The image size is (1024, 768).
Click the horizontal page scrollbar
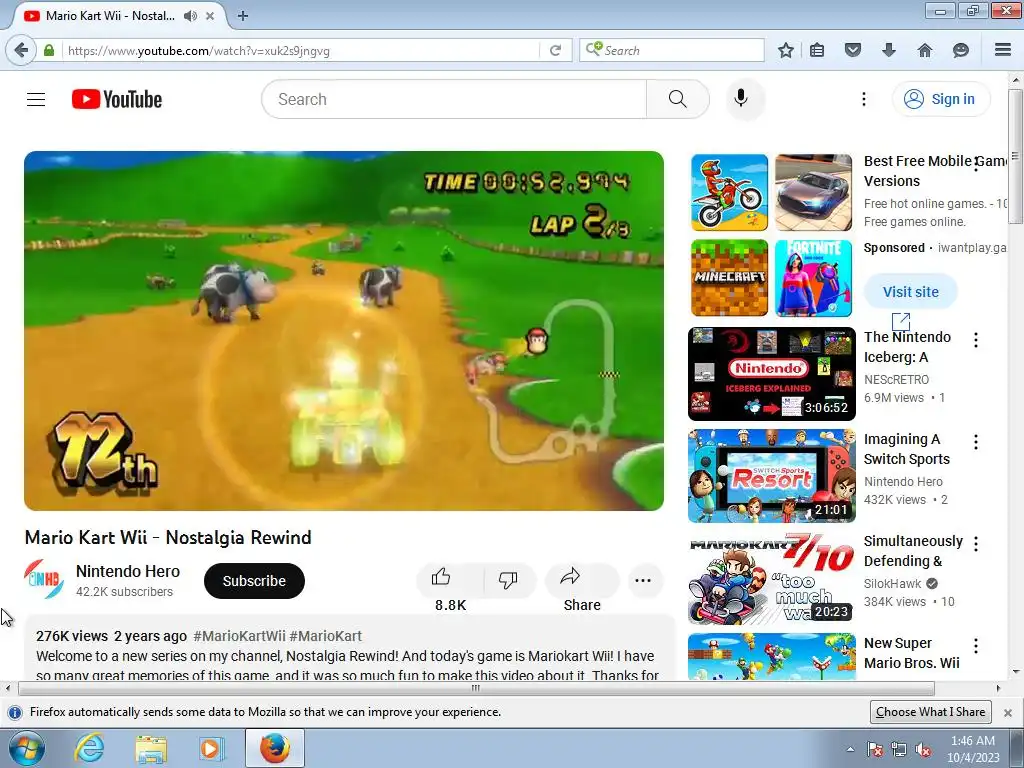[476, 688]
